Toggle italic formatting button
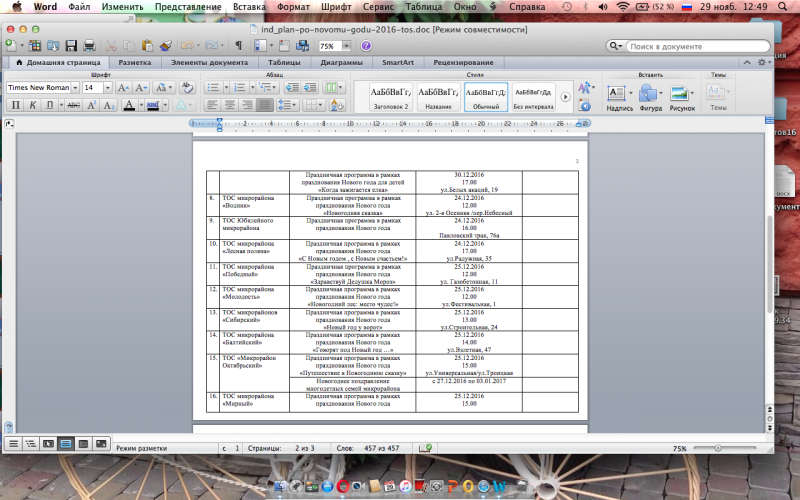 (x=32, y=105)
